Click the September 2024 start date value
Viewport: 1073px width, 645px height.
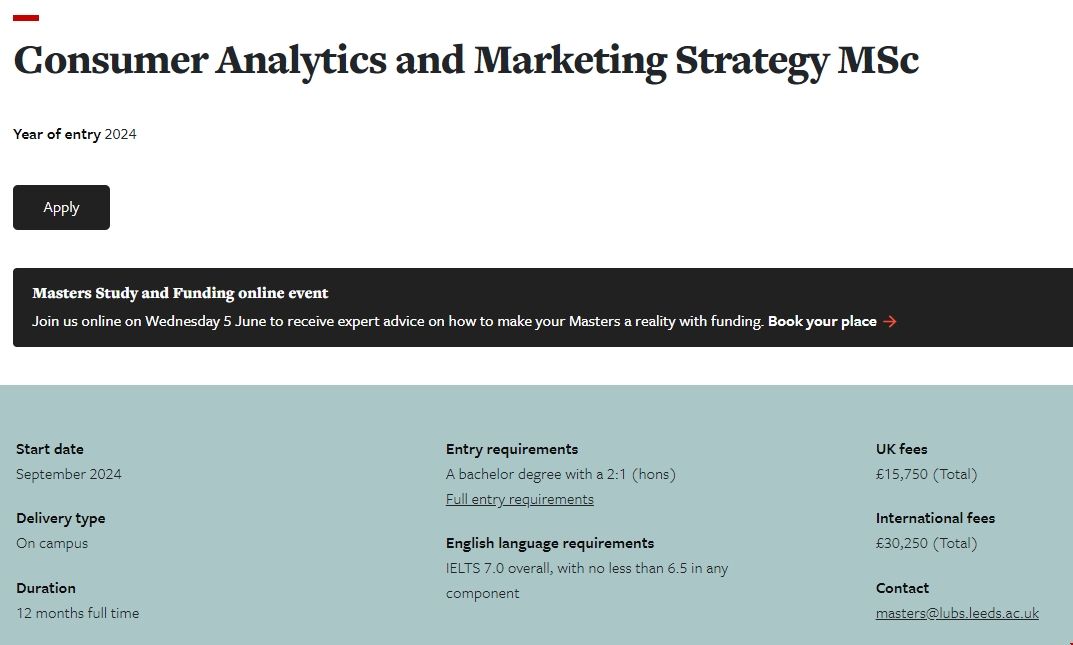[x=69, y=474]
